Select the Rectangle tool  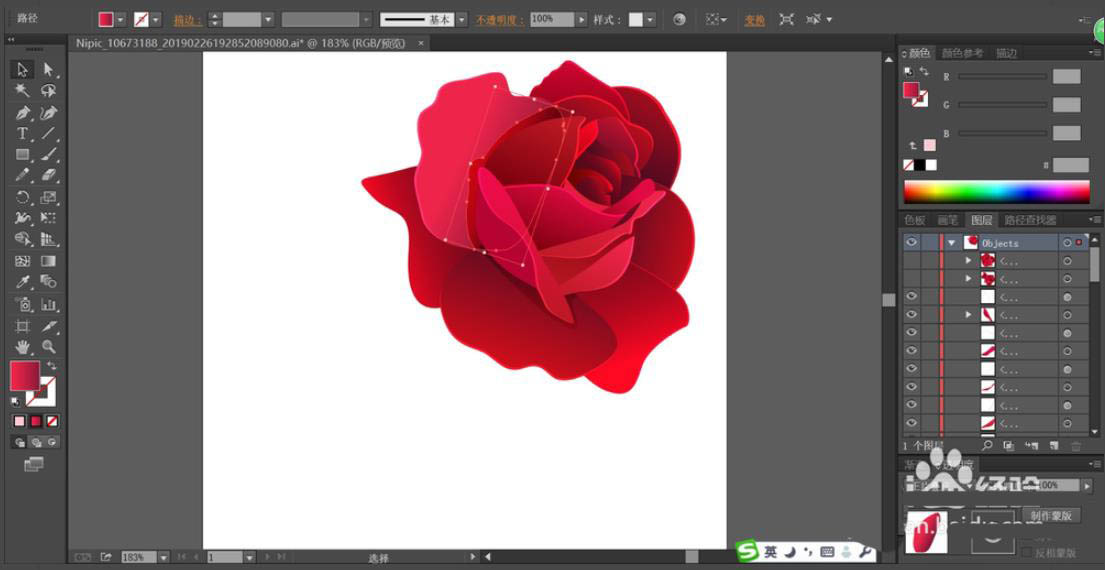click(x=23, y=154)
